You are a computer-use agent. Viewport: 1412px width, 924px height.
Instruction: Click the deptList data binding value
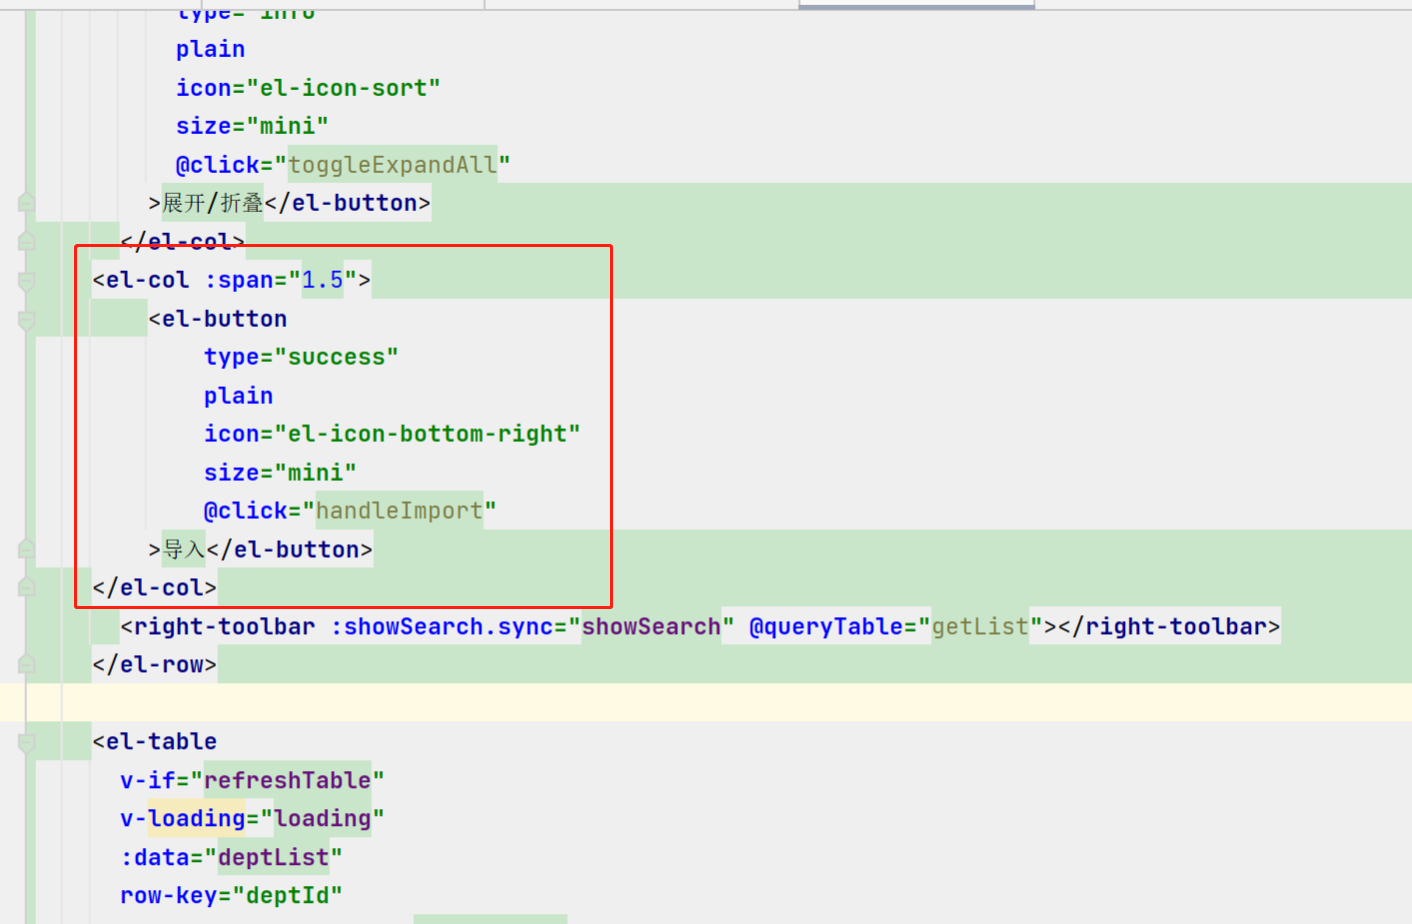[x=273, y=858]
